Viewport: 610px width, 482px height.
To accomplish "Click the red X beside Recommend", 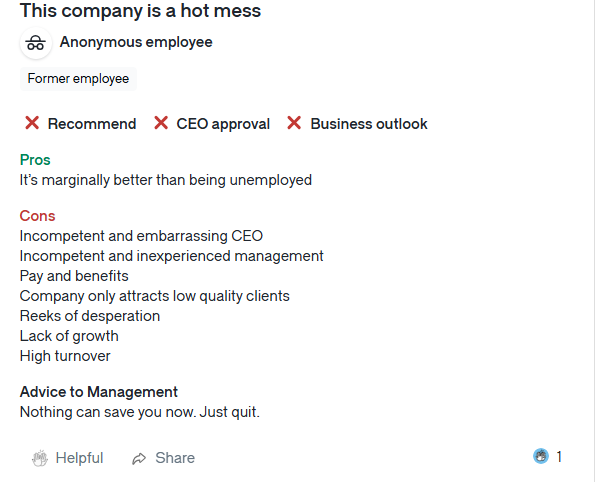I will click(32, 123).
